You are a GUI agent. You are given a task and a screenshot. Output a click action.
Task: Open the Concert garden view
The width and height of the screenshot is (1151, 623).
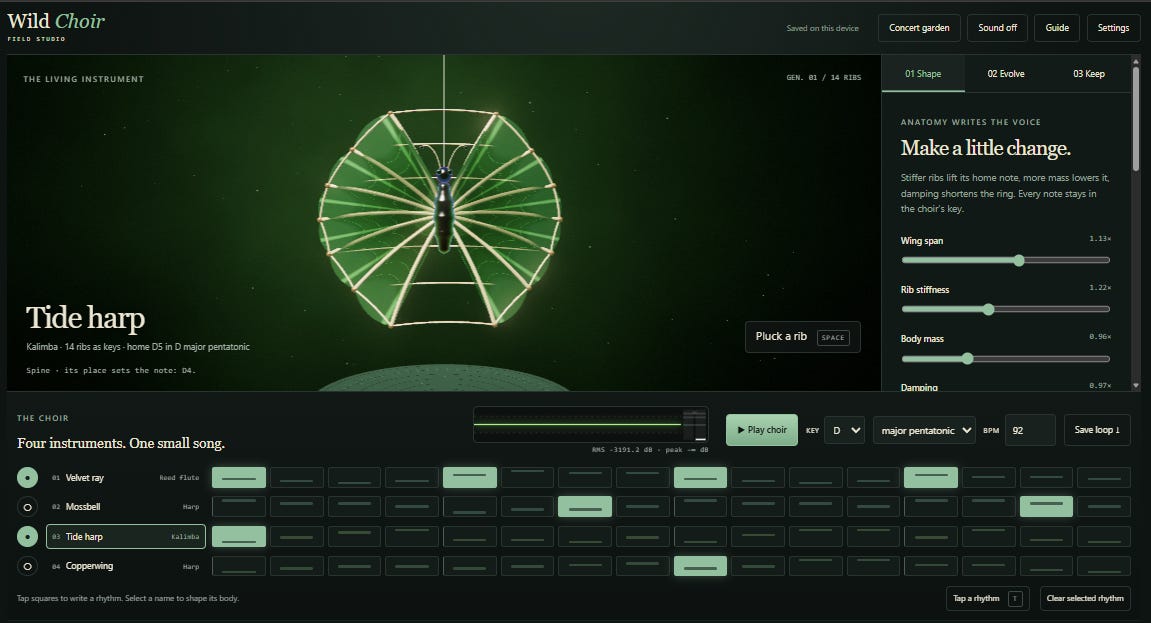coord(919,28)
